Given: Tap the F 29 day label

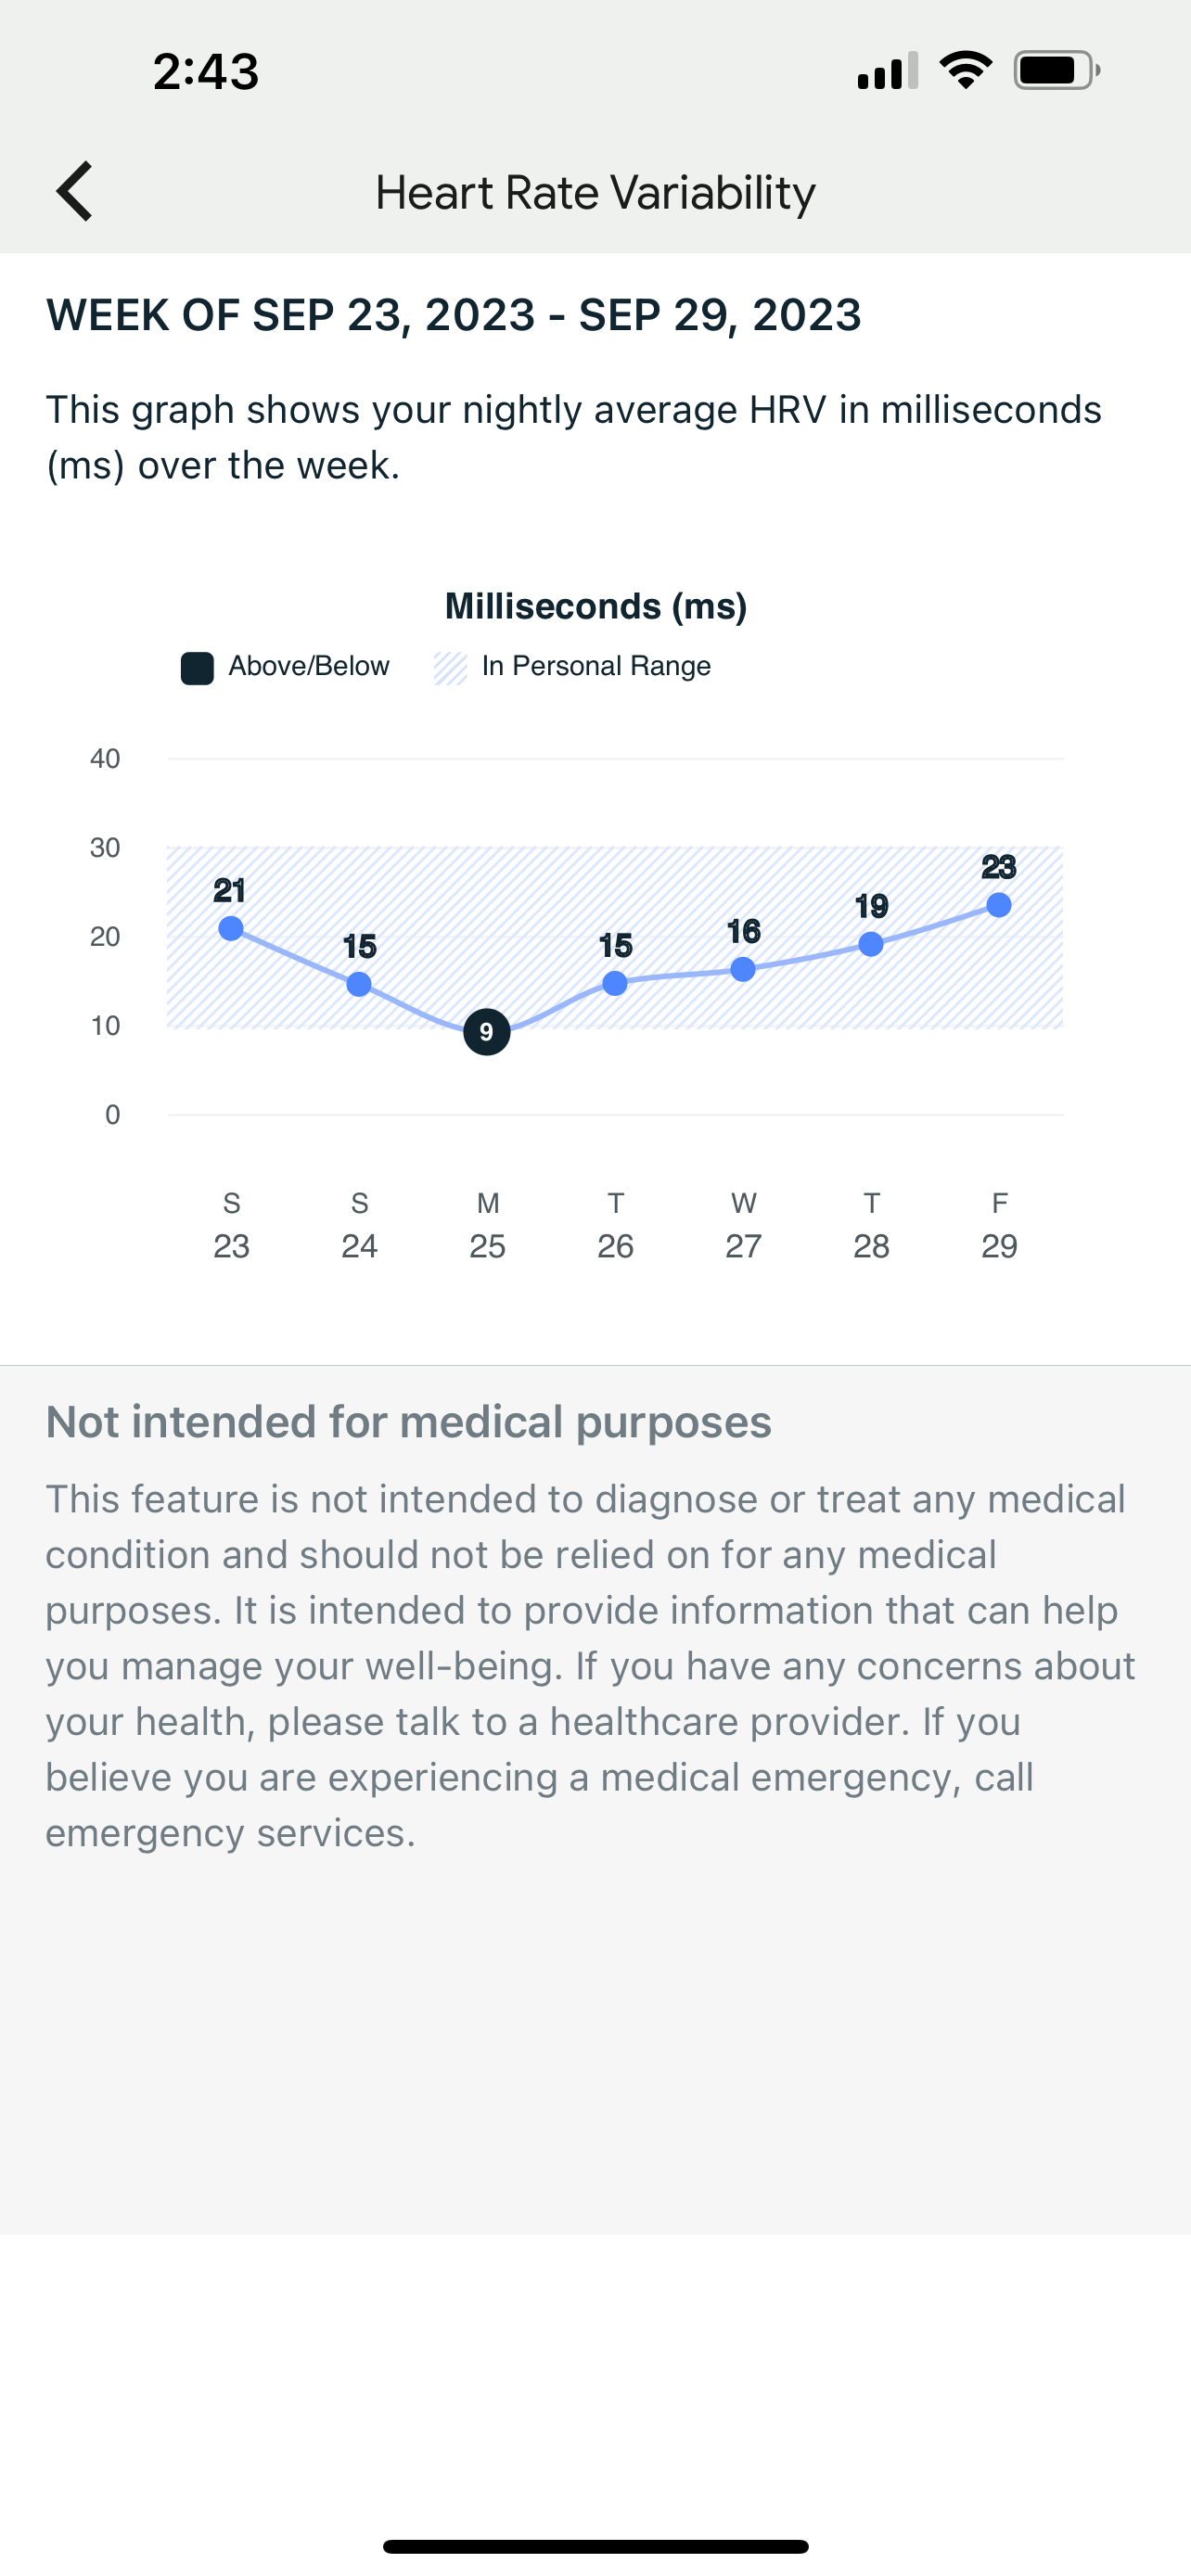Looking at the screenshot, I should (999, 1225).
